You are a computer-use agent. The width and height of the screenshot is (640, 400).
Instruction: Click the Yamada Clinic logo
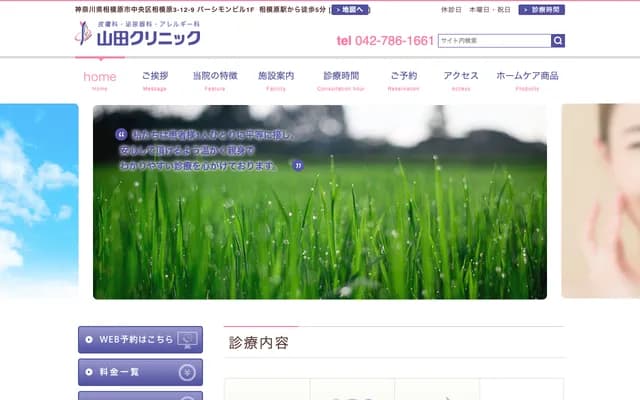coord(138,33)
